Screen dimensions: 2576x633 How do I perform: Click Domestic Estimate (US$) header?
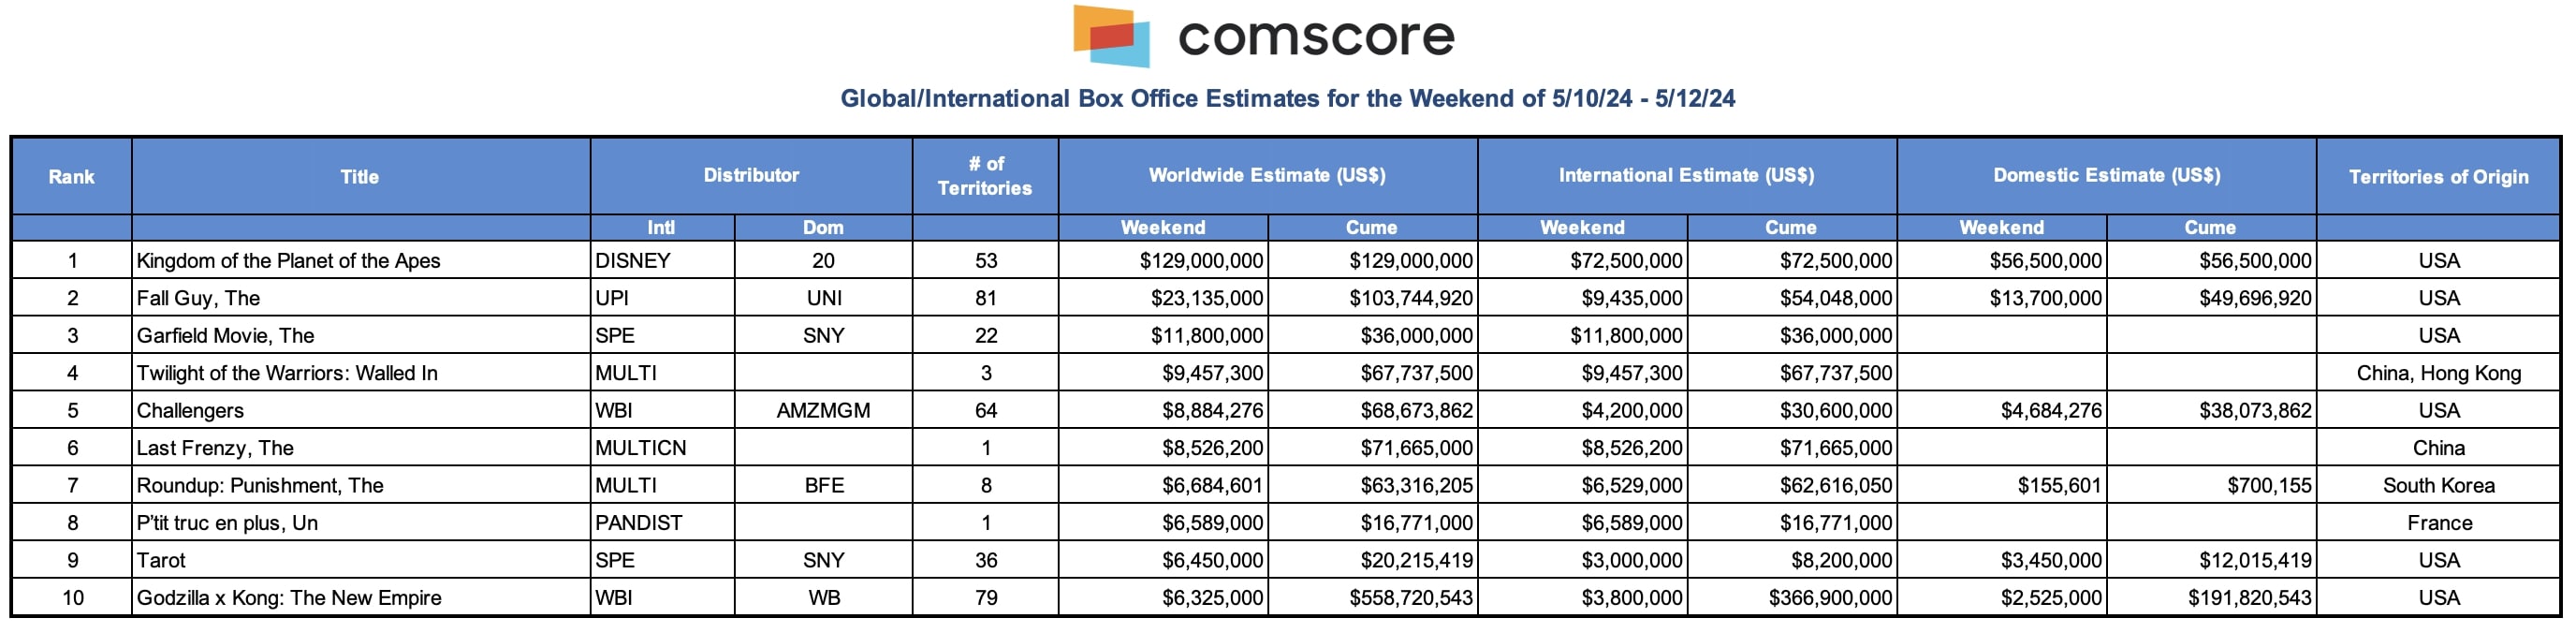click(x=2106, y=175)
